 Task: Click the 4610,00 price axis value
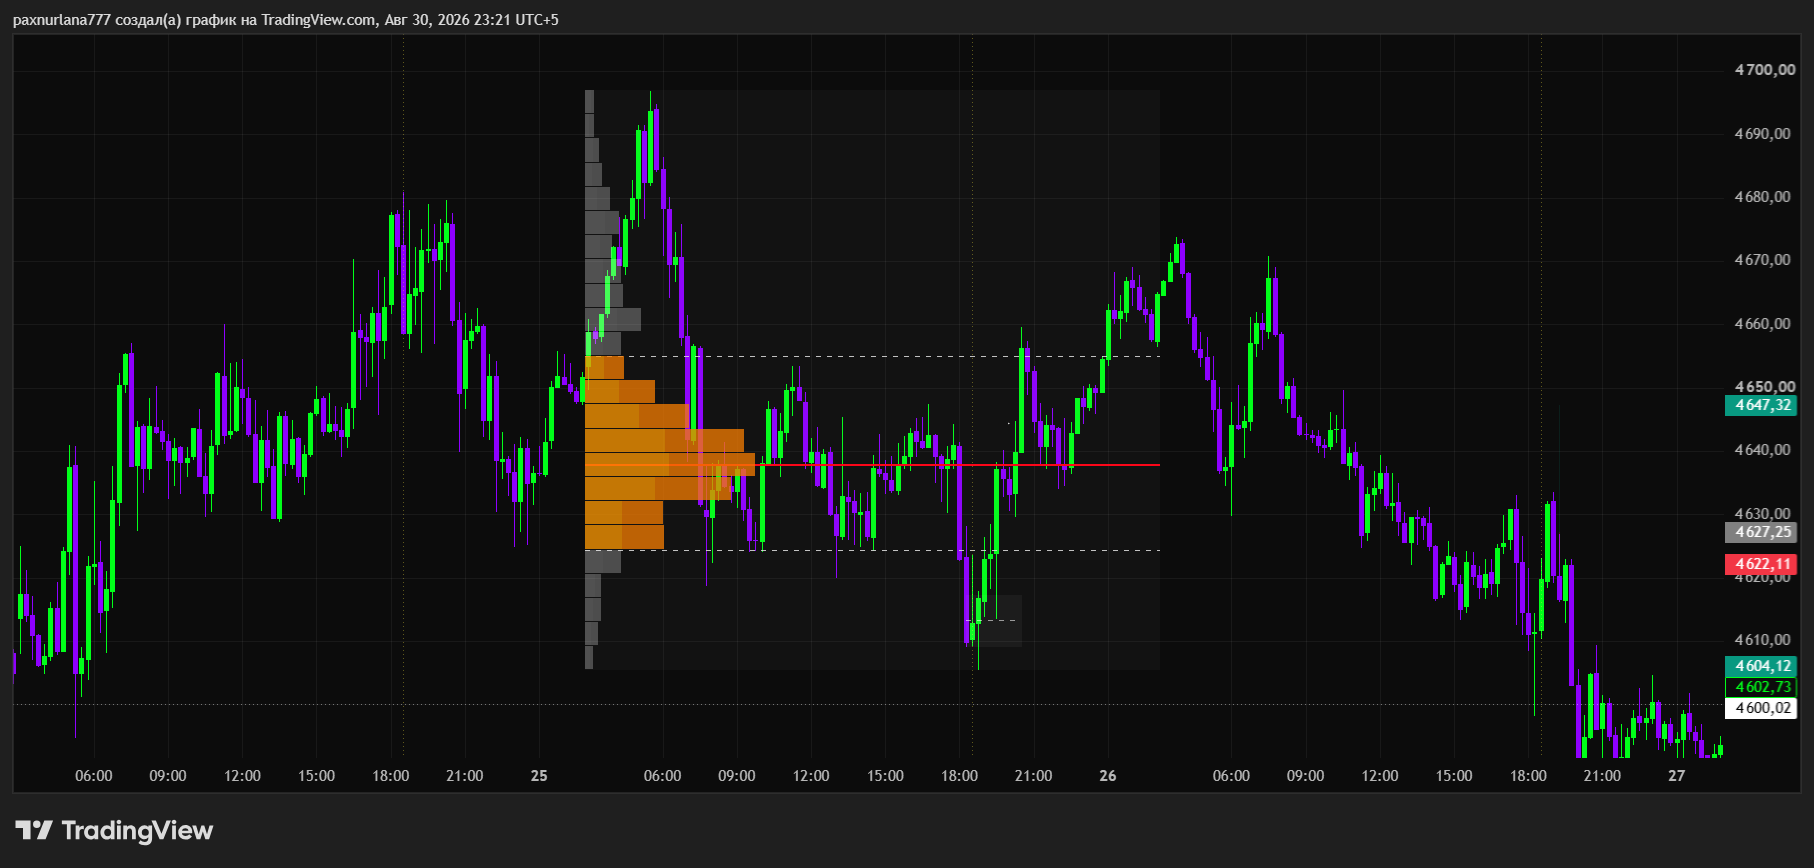click(1764, 640)
